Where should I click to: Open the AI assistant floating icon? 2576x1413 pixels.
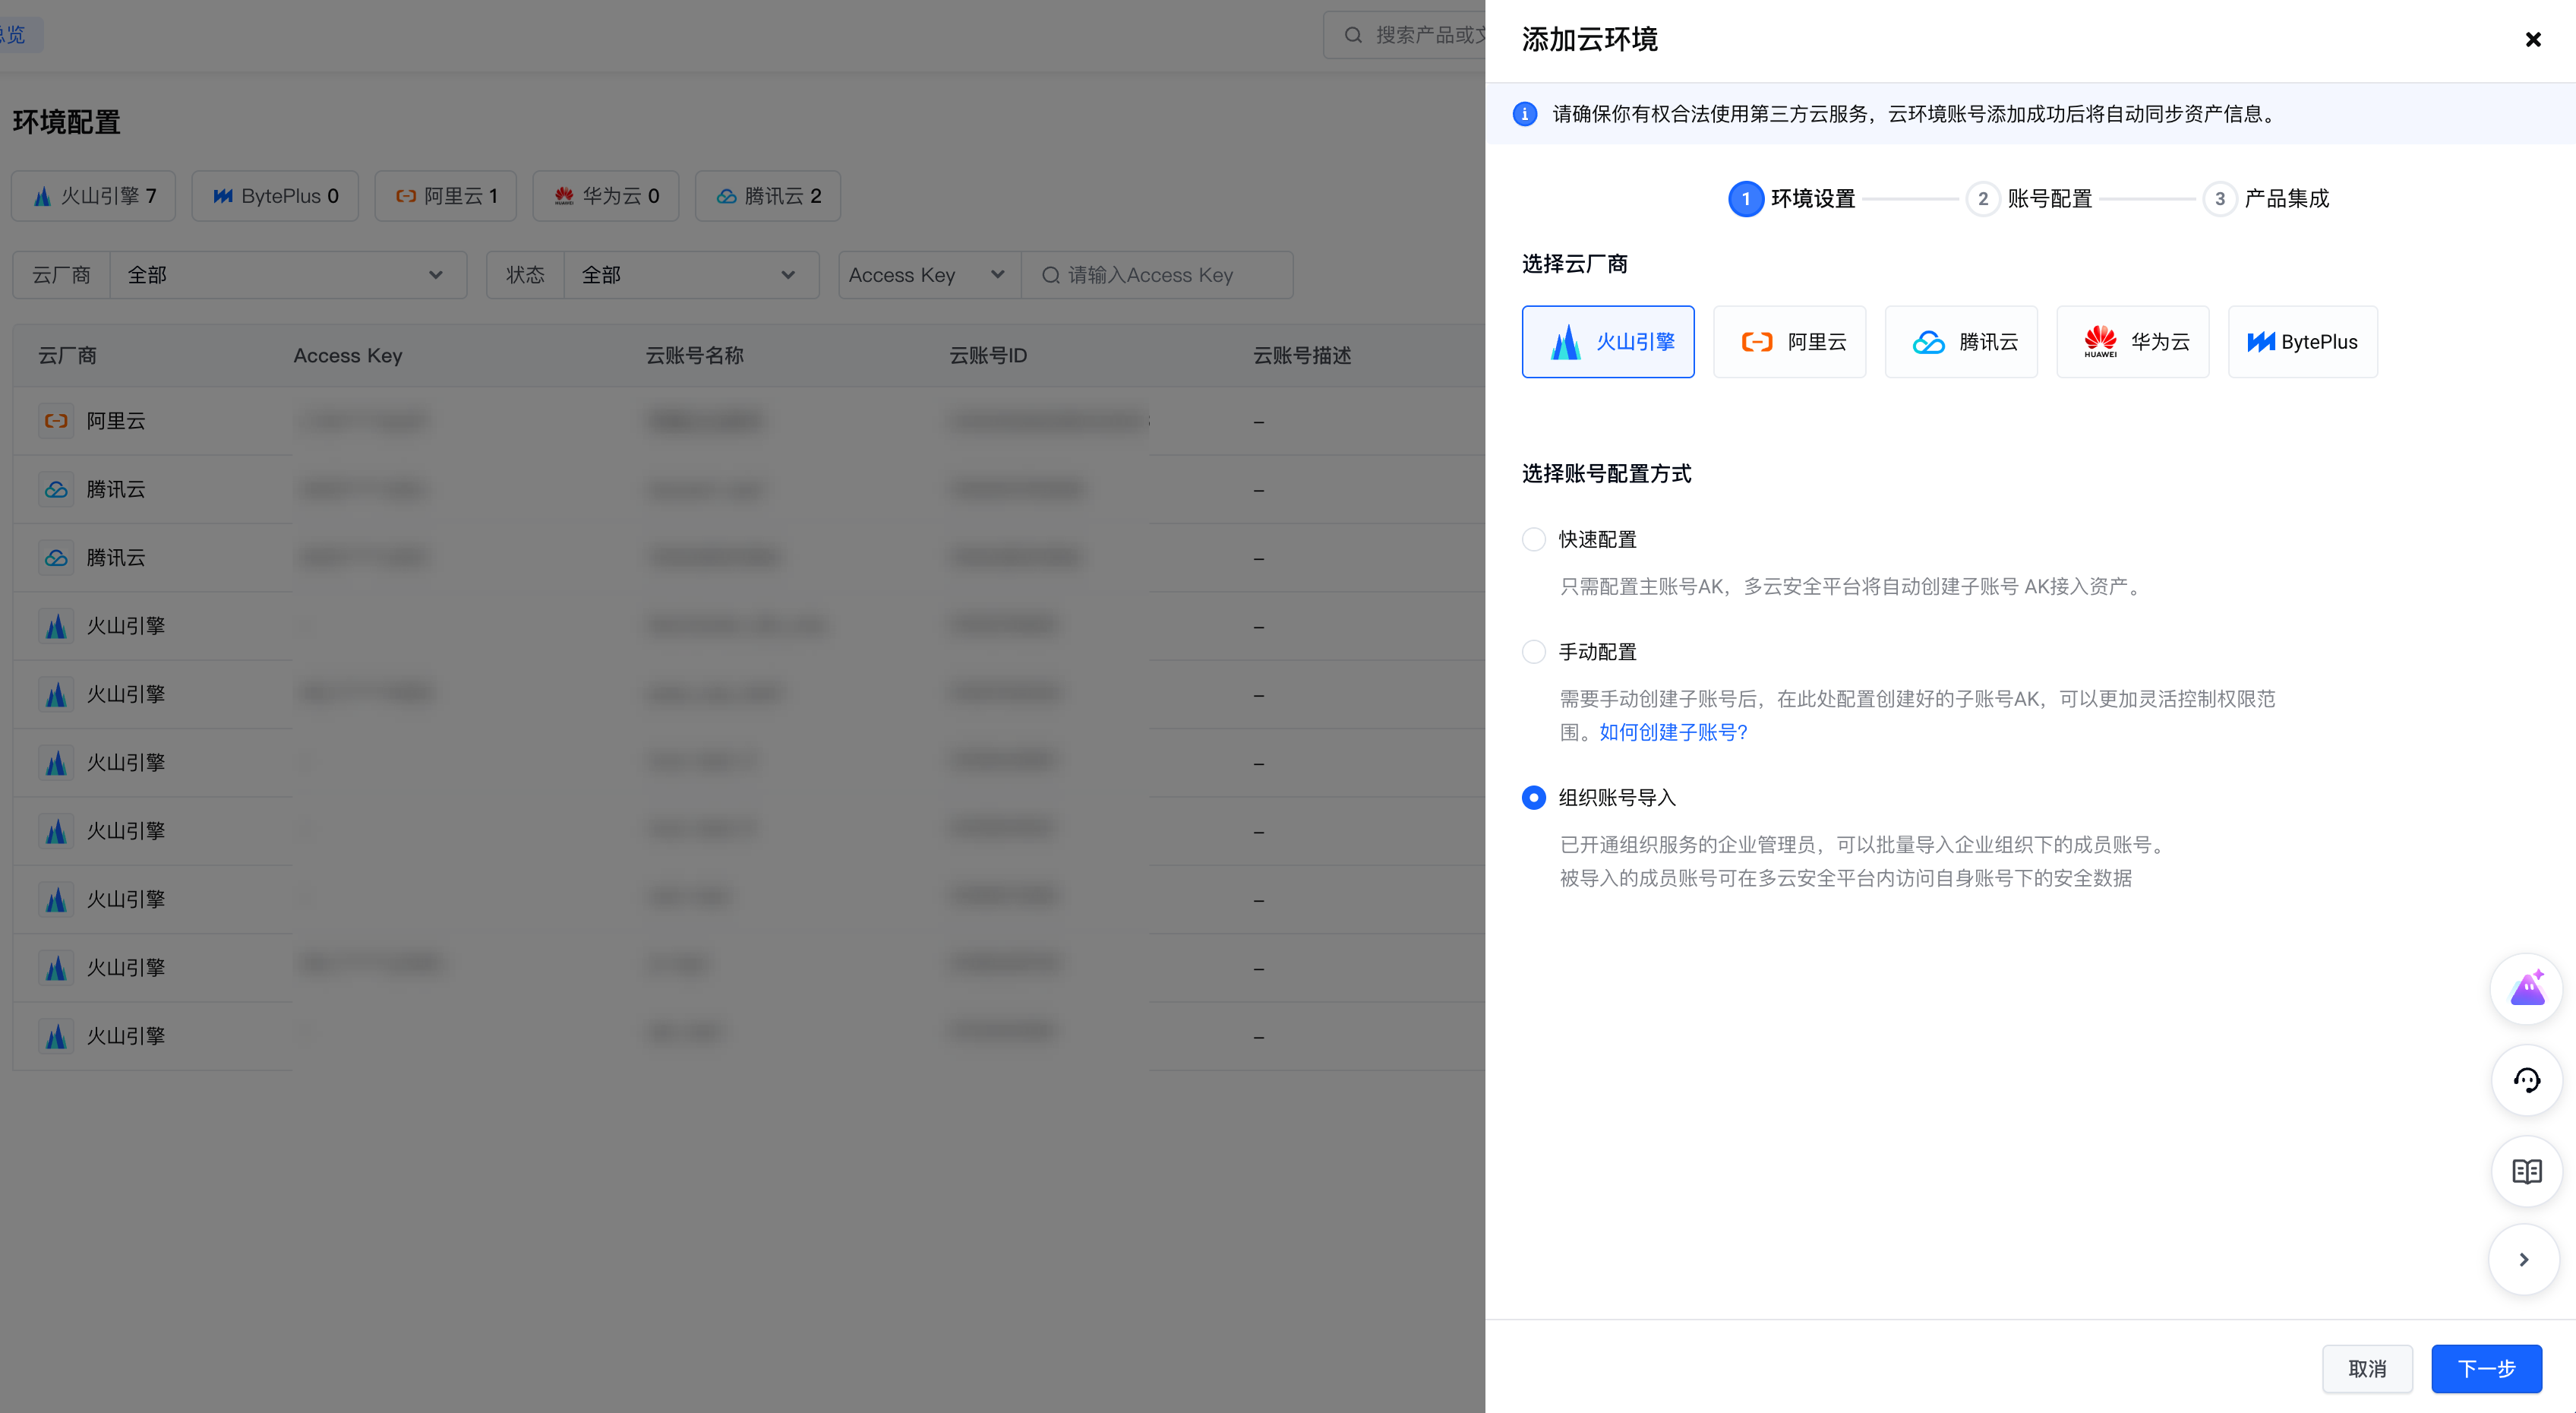2526,989
